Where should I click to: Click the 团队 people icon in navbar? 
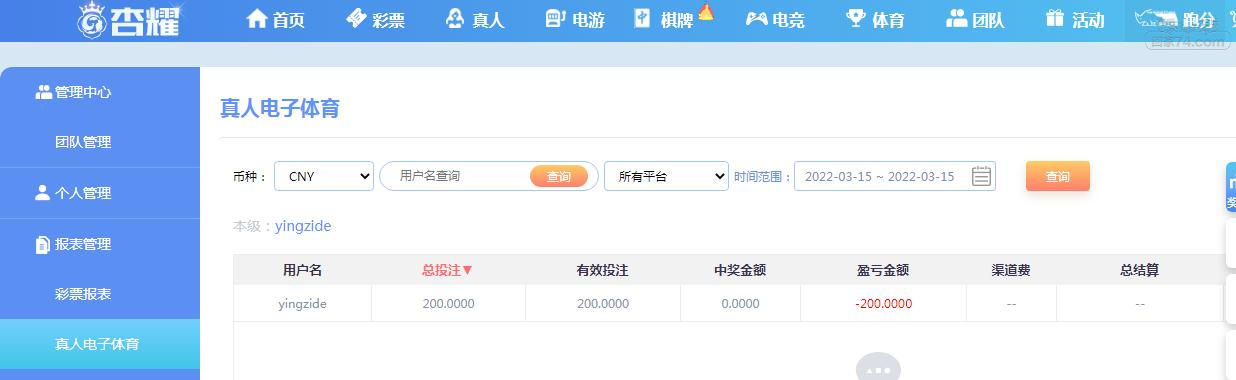pos(956,18)
